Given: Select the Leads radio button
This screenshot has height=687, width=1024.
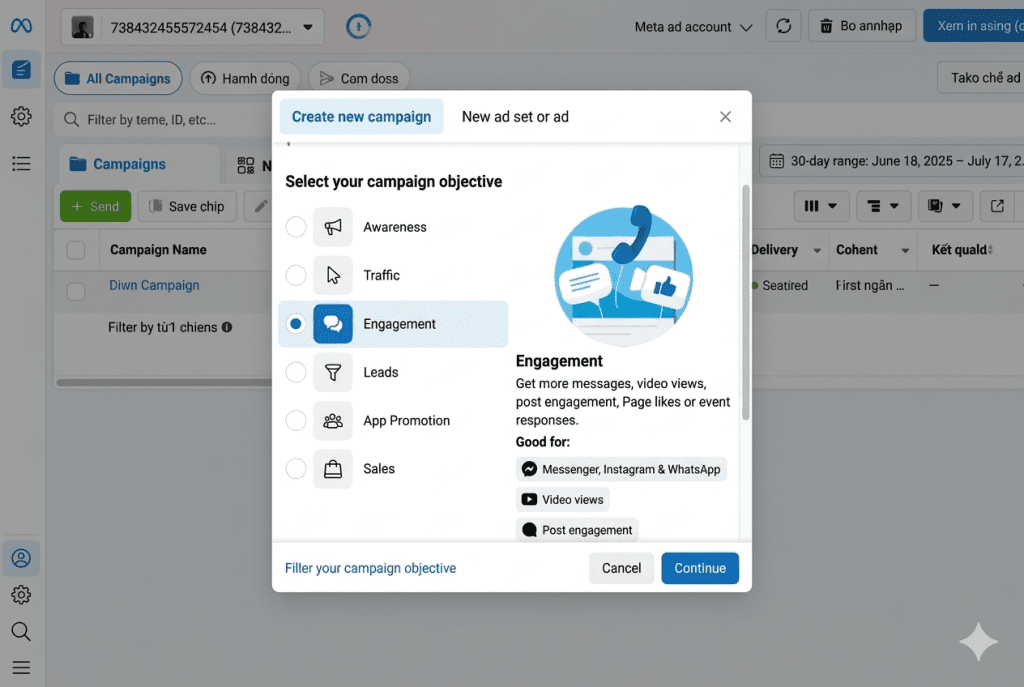Looking at the screenshot, I should point(296,372).
